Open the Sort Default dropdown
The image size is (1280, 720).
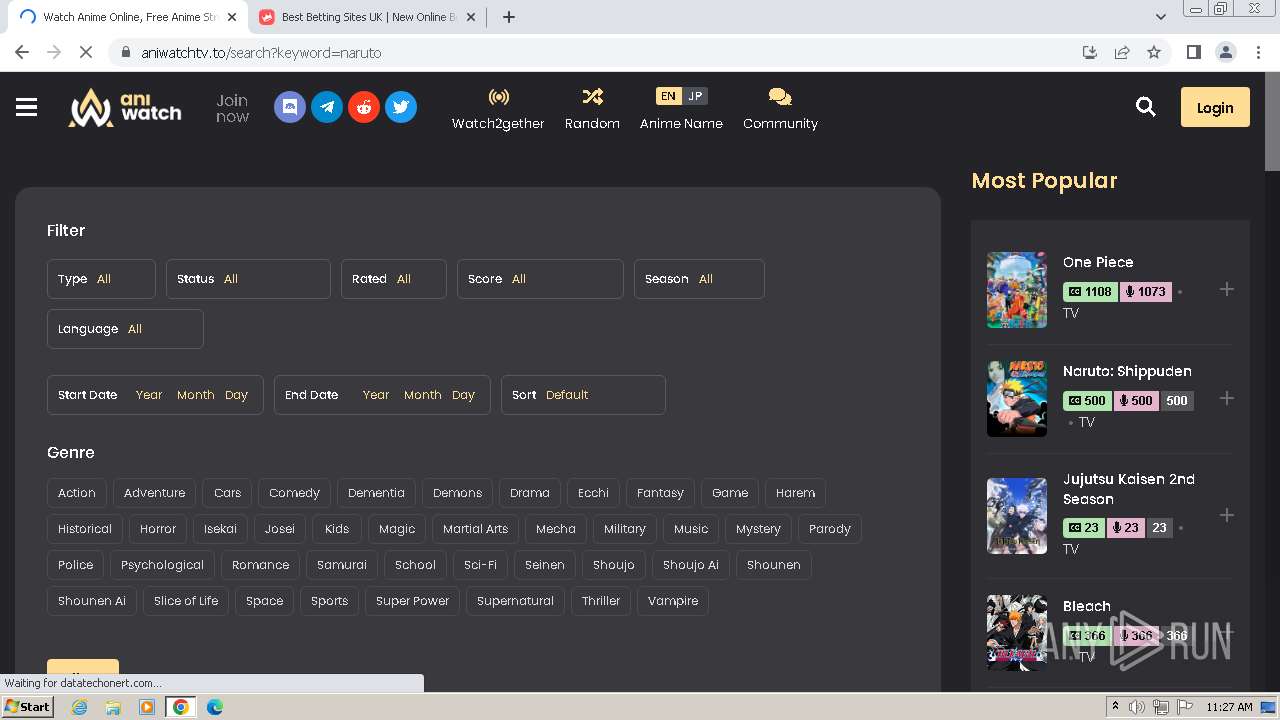[583, 395]
